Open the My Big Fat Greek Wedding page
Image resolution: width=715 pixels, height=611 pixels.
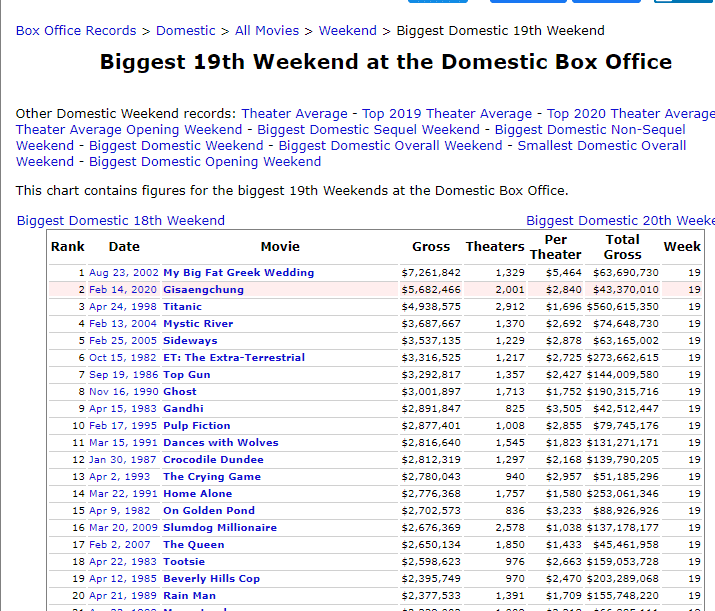pyautogui.click(x=239, y=273)
